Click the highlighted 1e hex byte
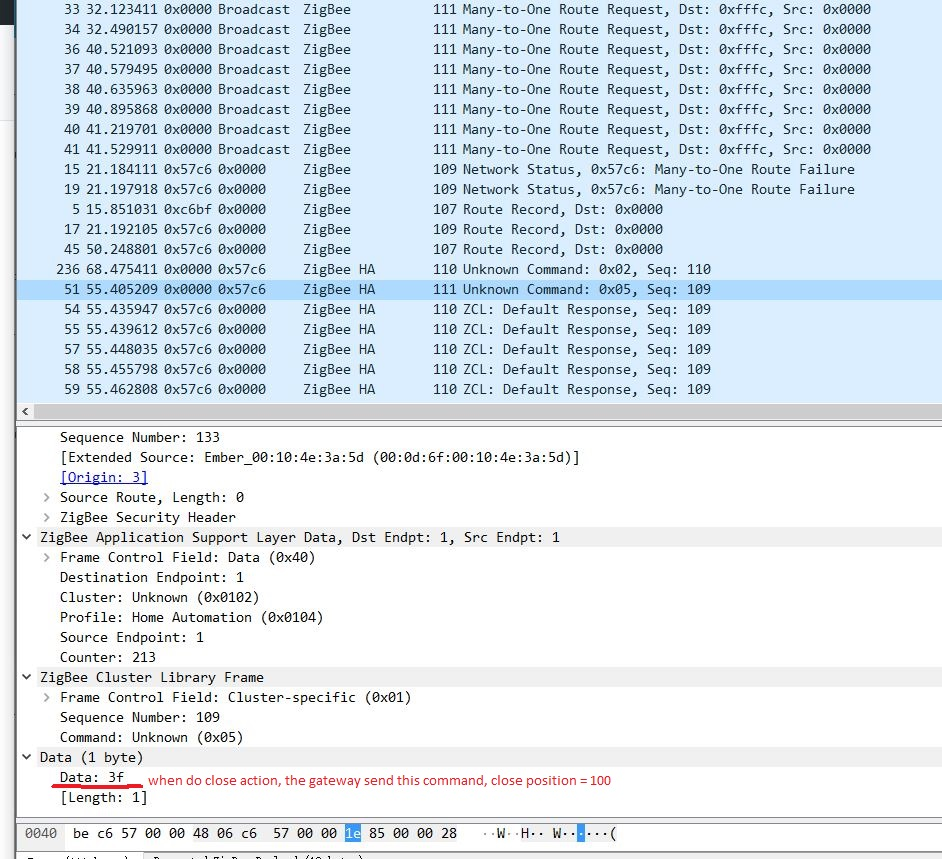Viewport: 942px width, 859px height. [352, 832]
